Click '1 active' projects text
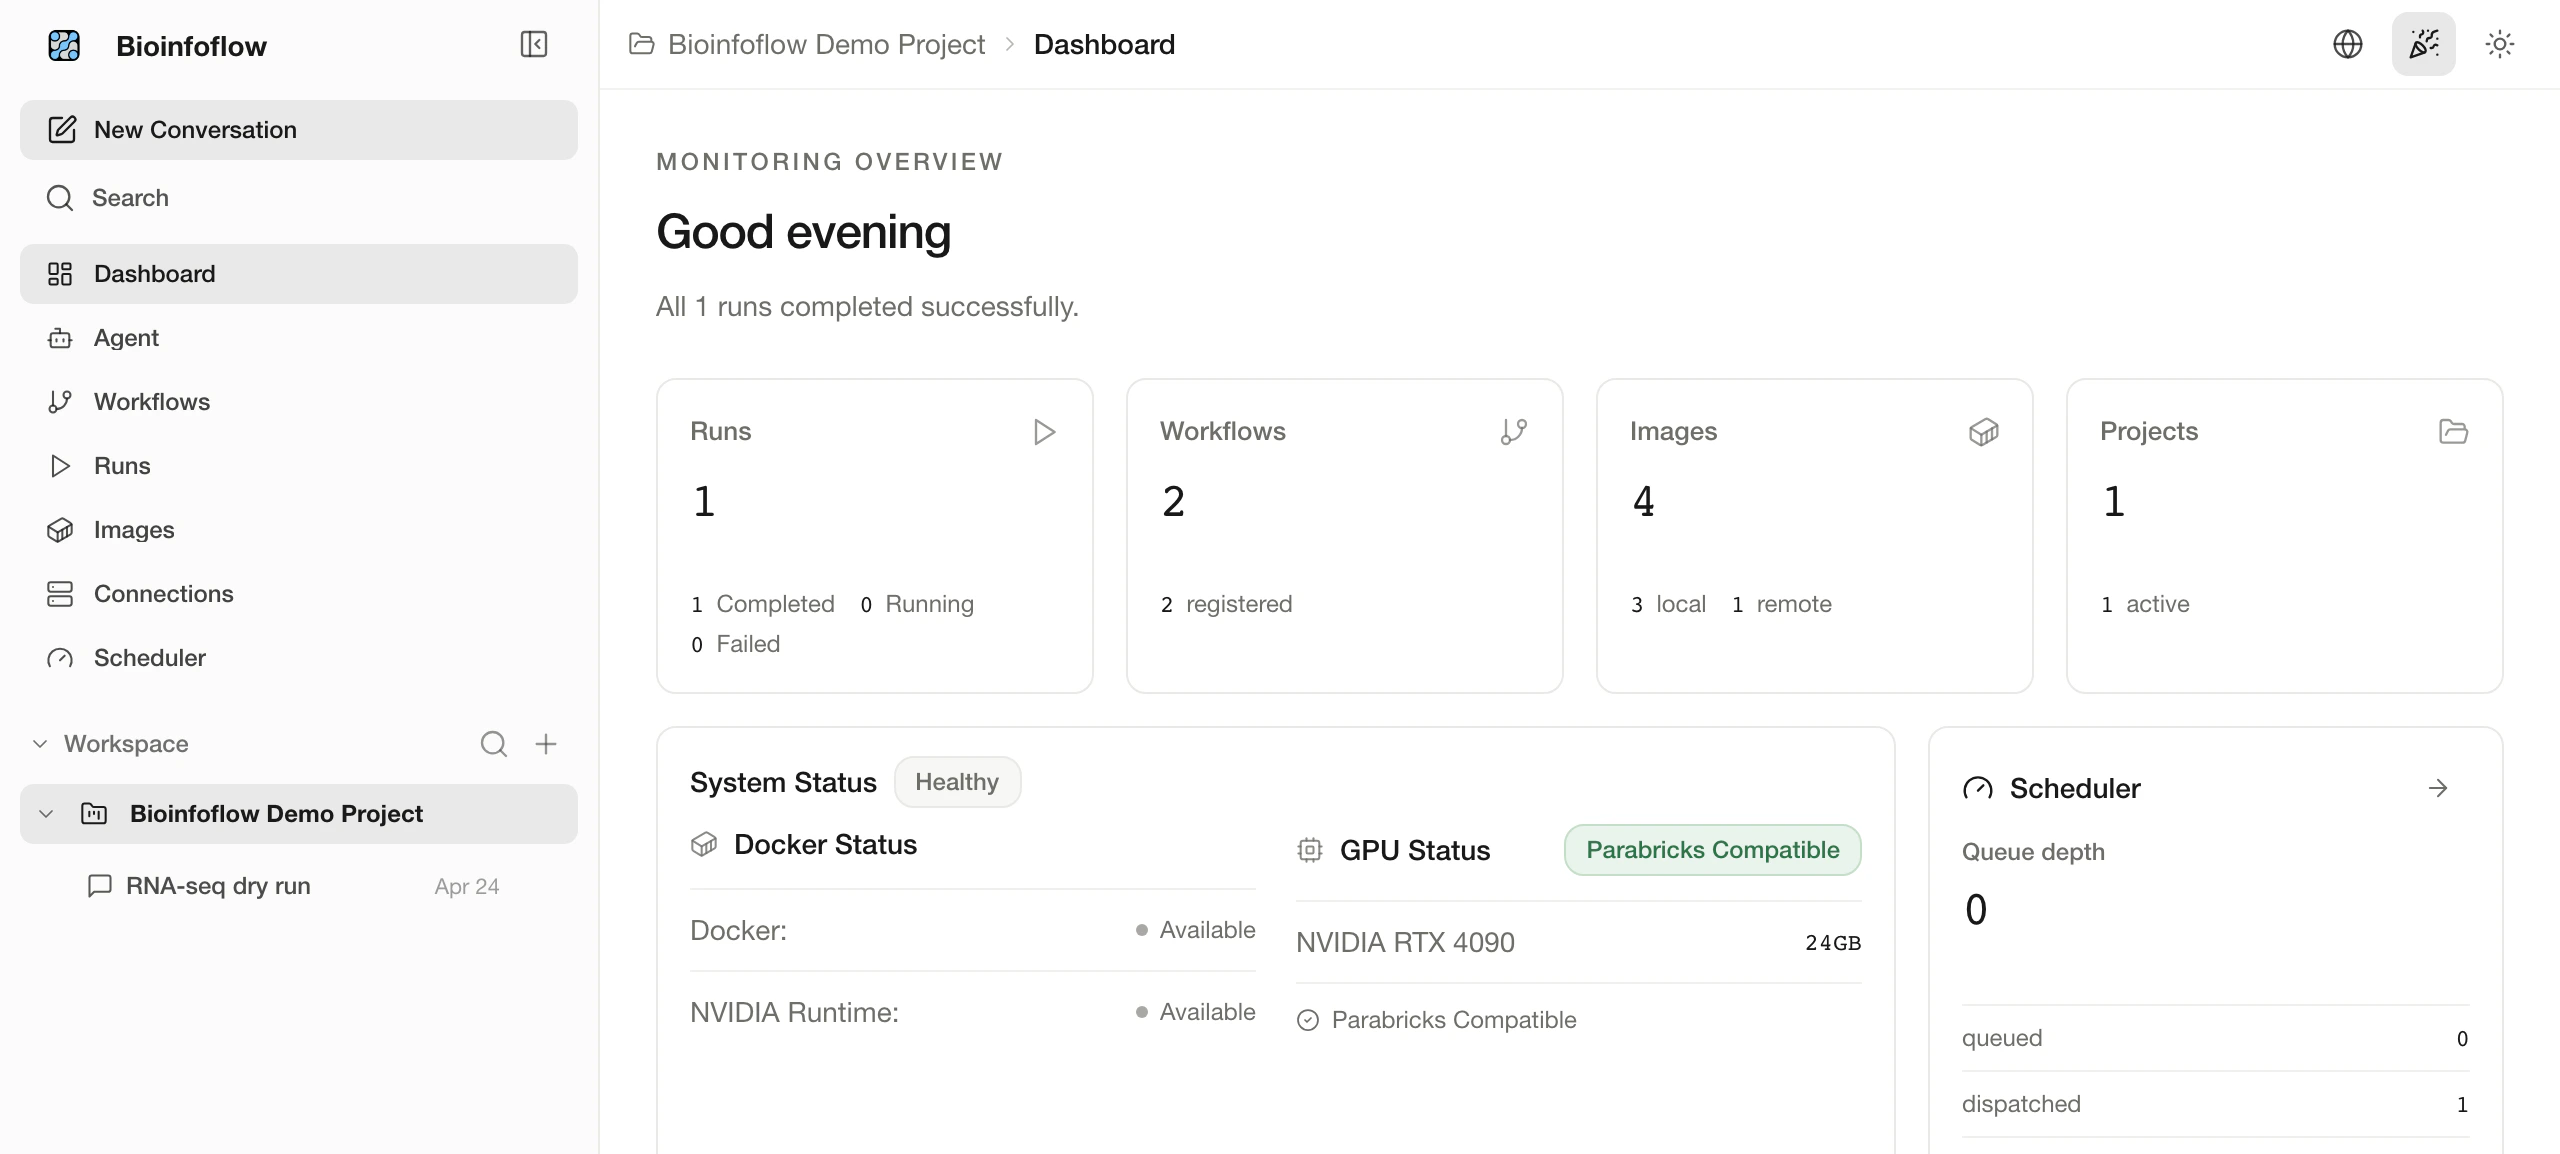 (2145, 604)
